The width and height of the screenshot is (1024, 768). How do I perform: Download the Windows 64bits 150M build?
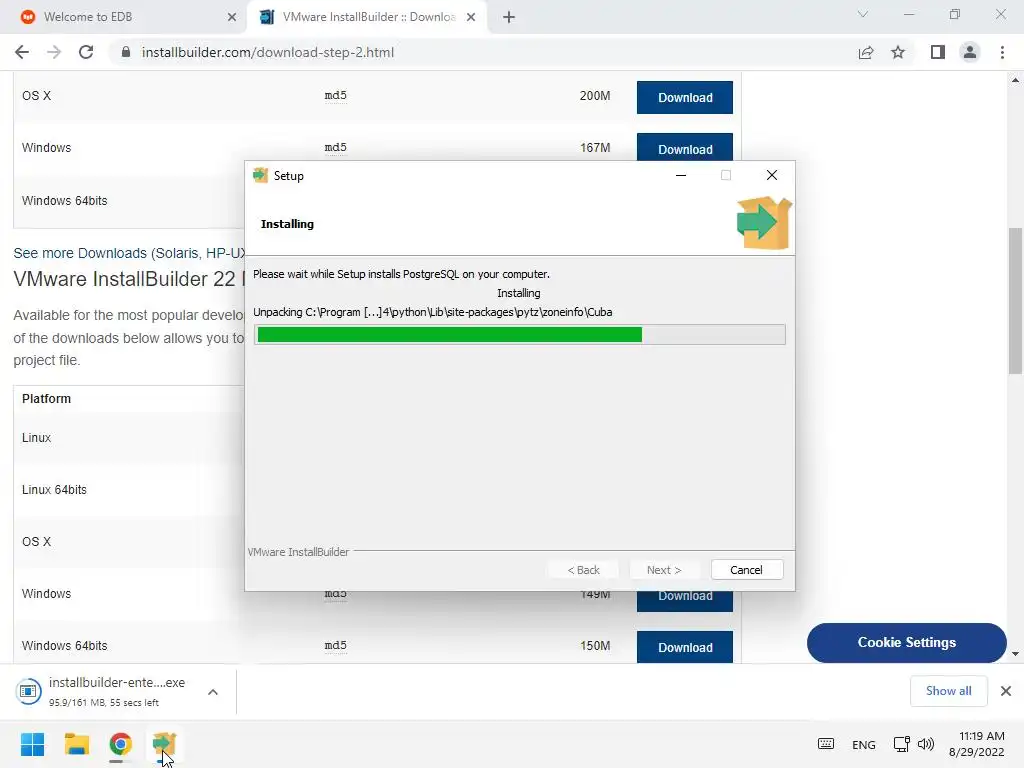(684, 647)
